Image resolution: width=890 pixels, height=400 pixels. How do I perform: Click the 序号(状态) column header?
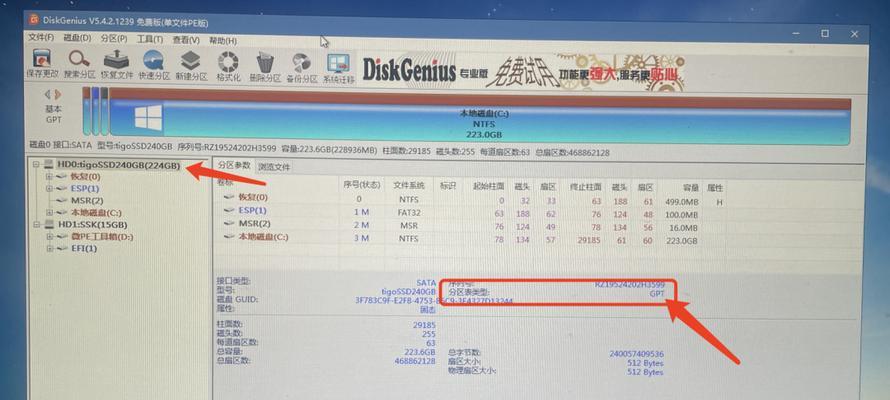[x=362, y=186]
